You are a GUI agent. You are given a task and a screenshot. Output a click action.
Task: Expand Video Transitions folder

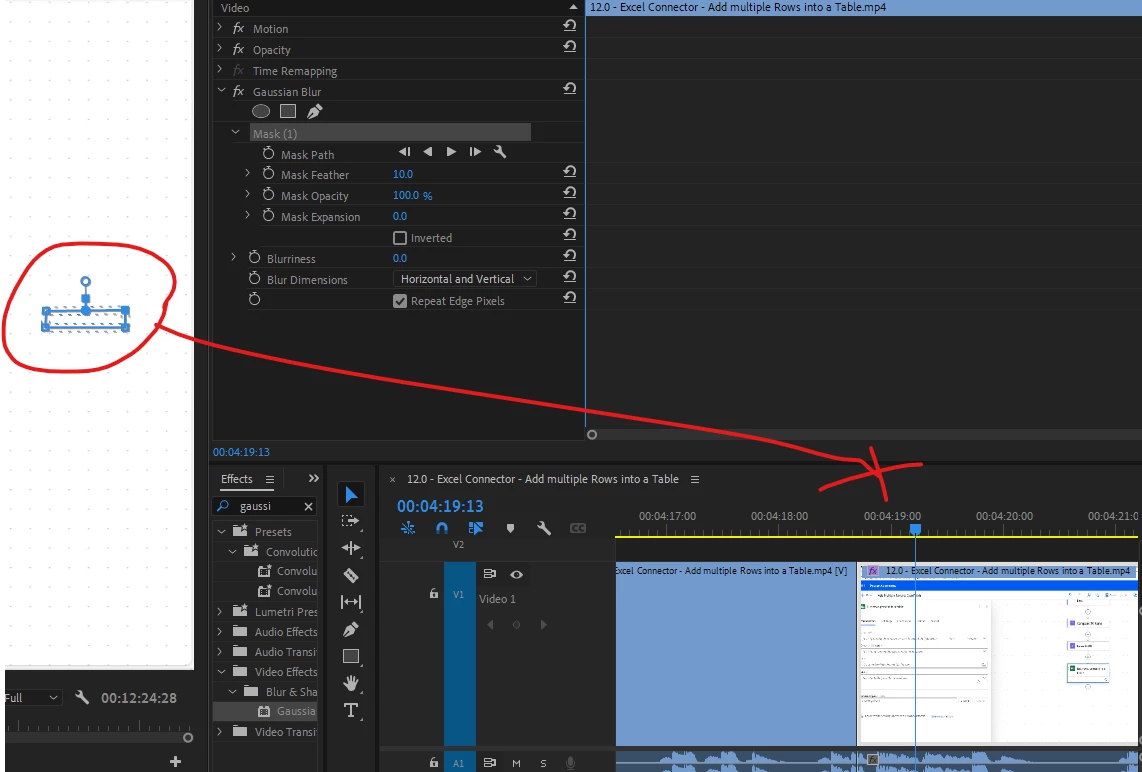click(220, 731)
